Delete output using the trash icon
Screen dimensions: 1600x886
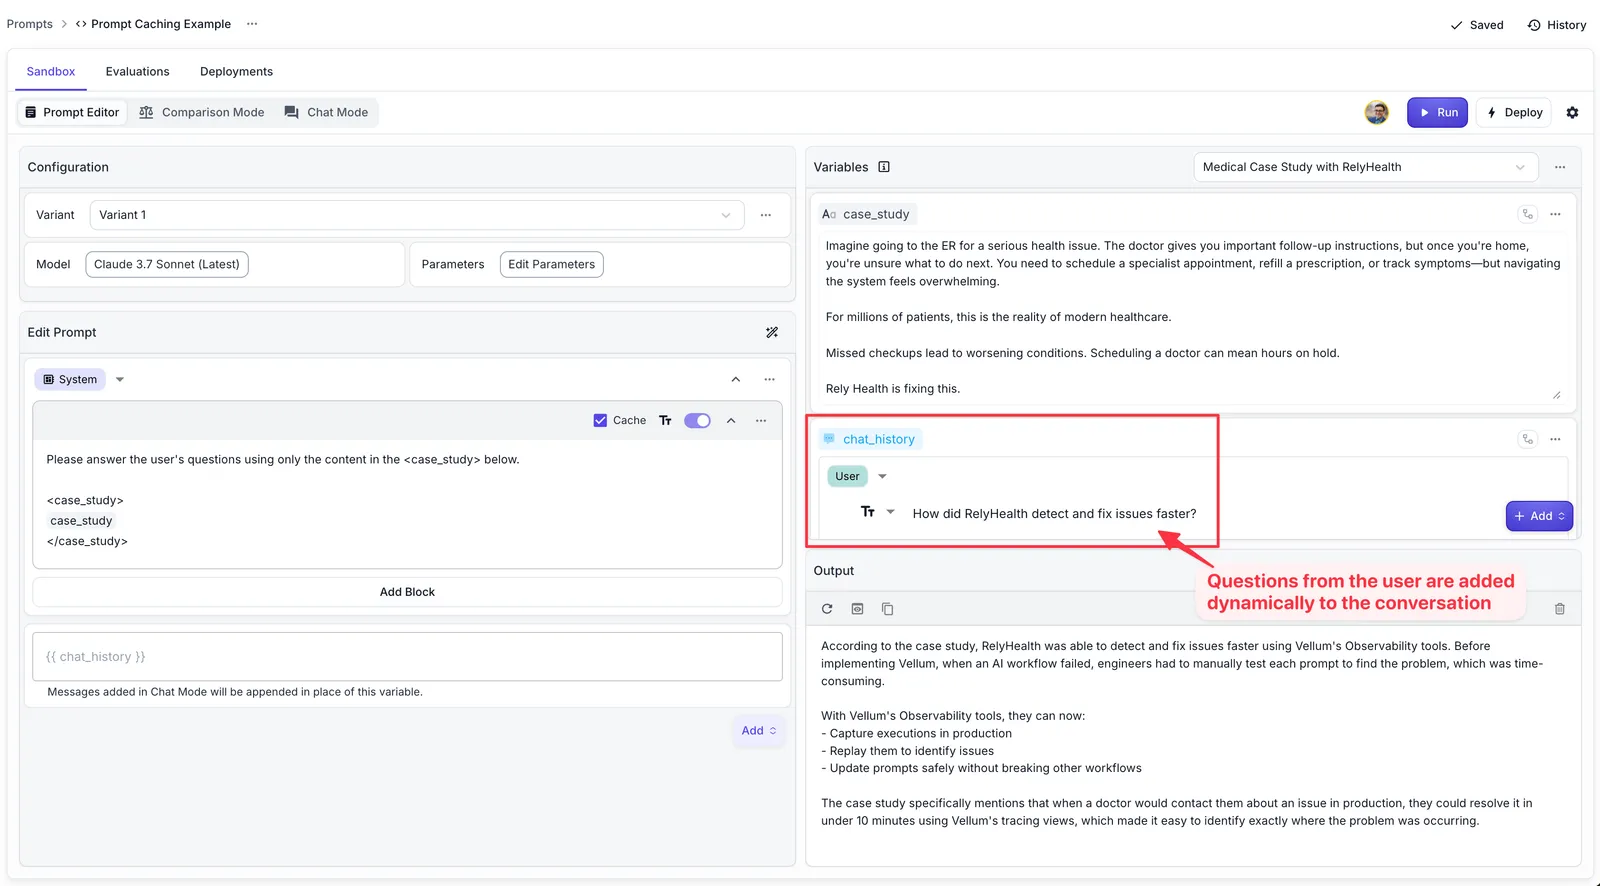(x=1559, y=609)
